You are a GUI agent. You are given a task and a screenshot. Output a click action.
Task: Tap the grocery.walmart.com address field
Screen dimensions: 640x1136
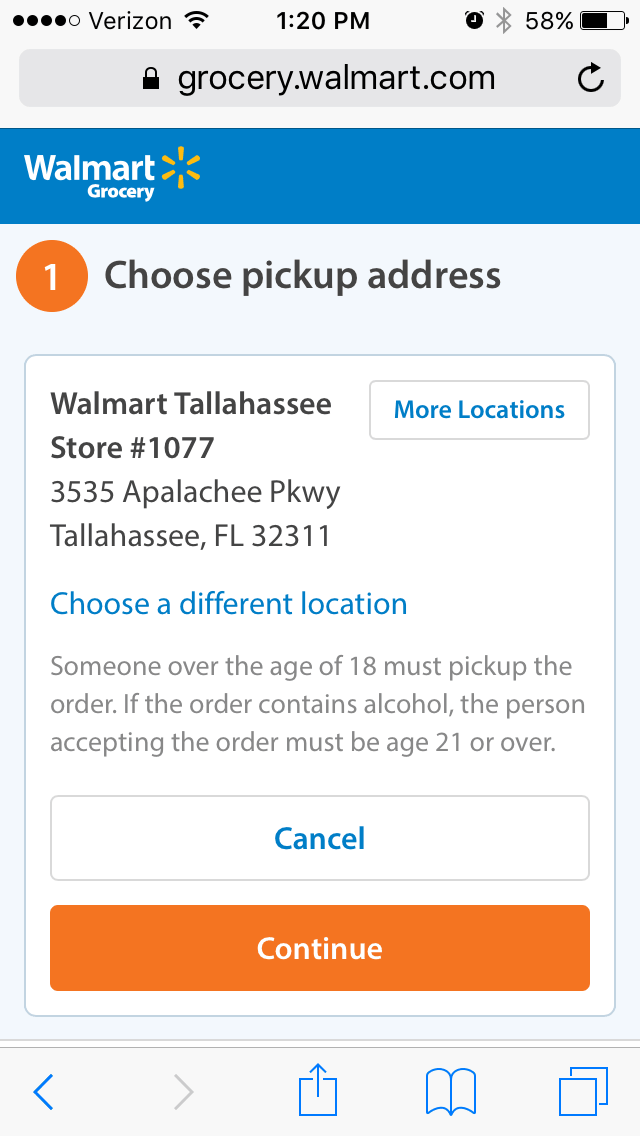click(320, 78)
